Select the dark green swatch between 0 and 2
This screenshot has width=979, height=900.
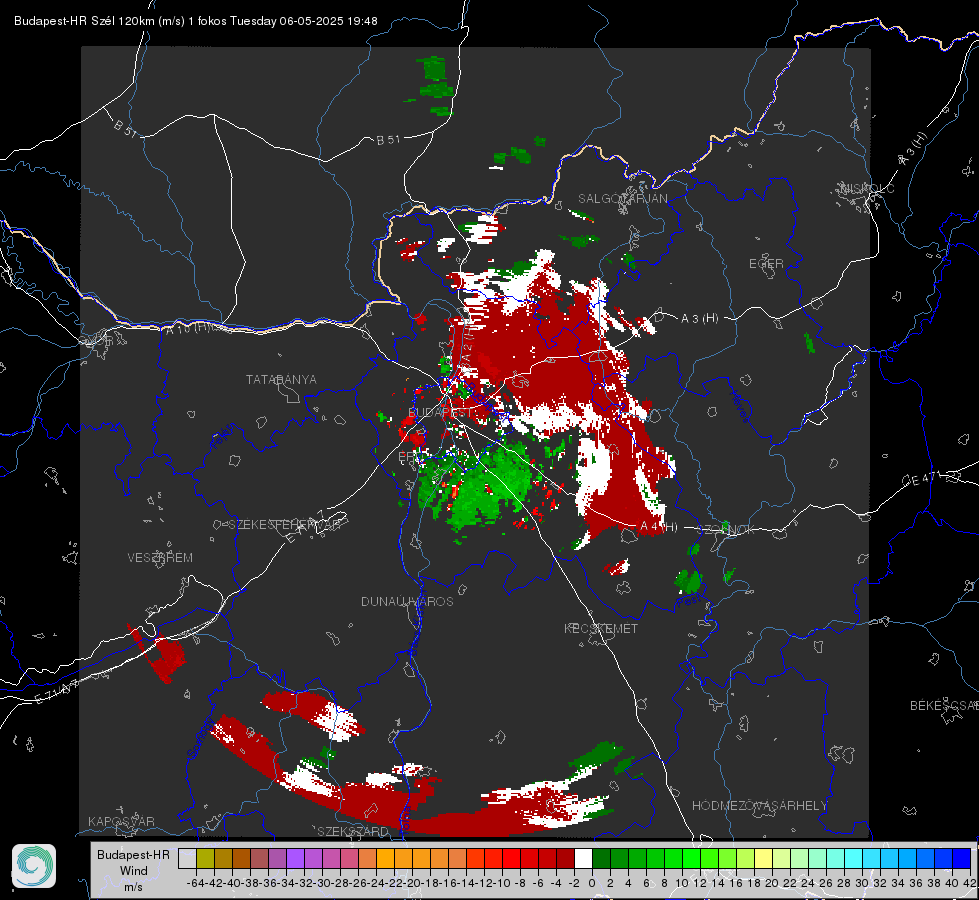(601, 858)
